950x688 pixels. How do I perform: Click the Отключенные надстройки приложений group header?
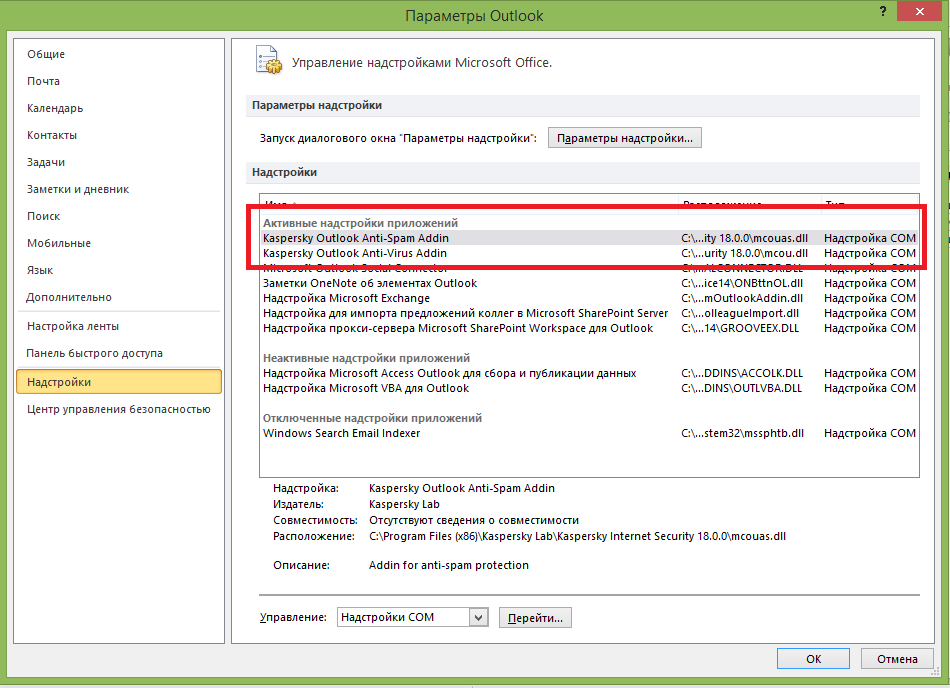click(373, 418)
